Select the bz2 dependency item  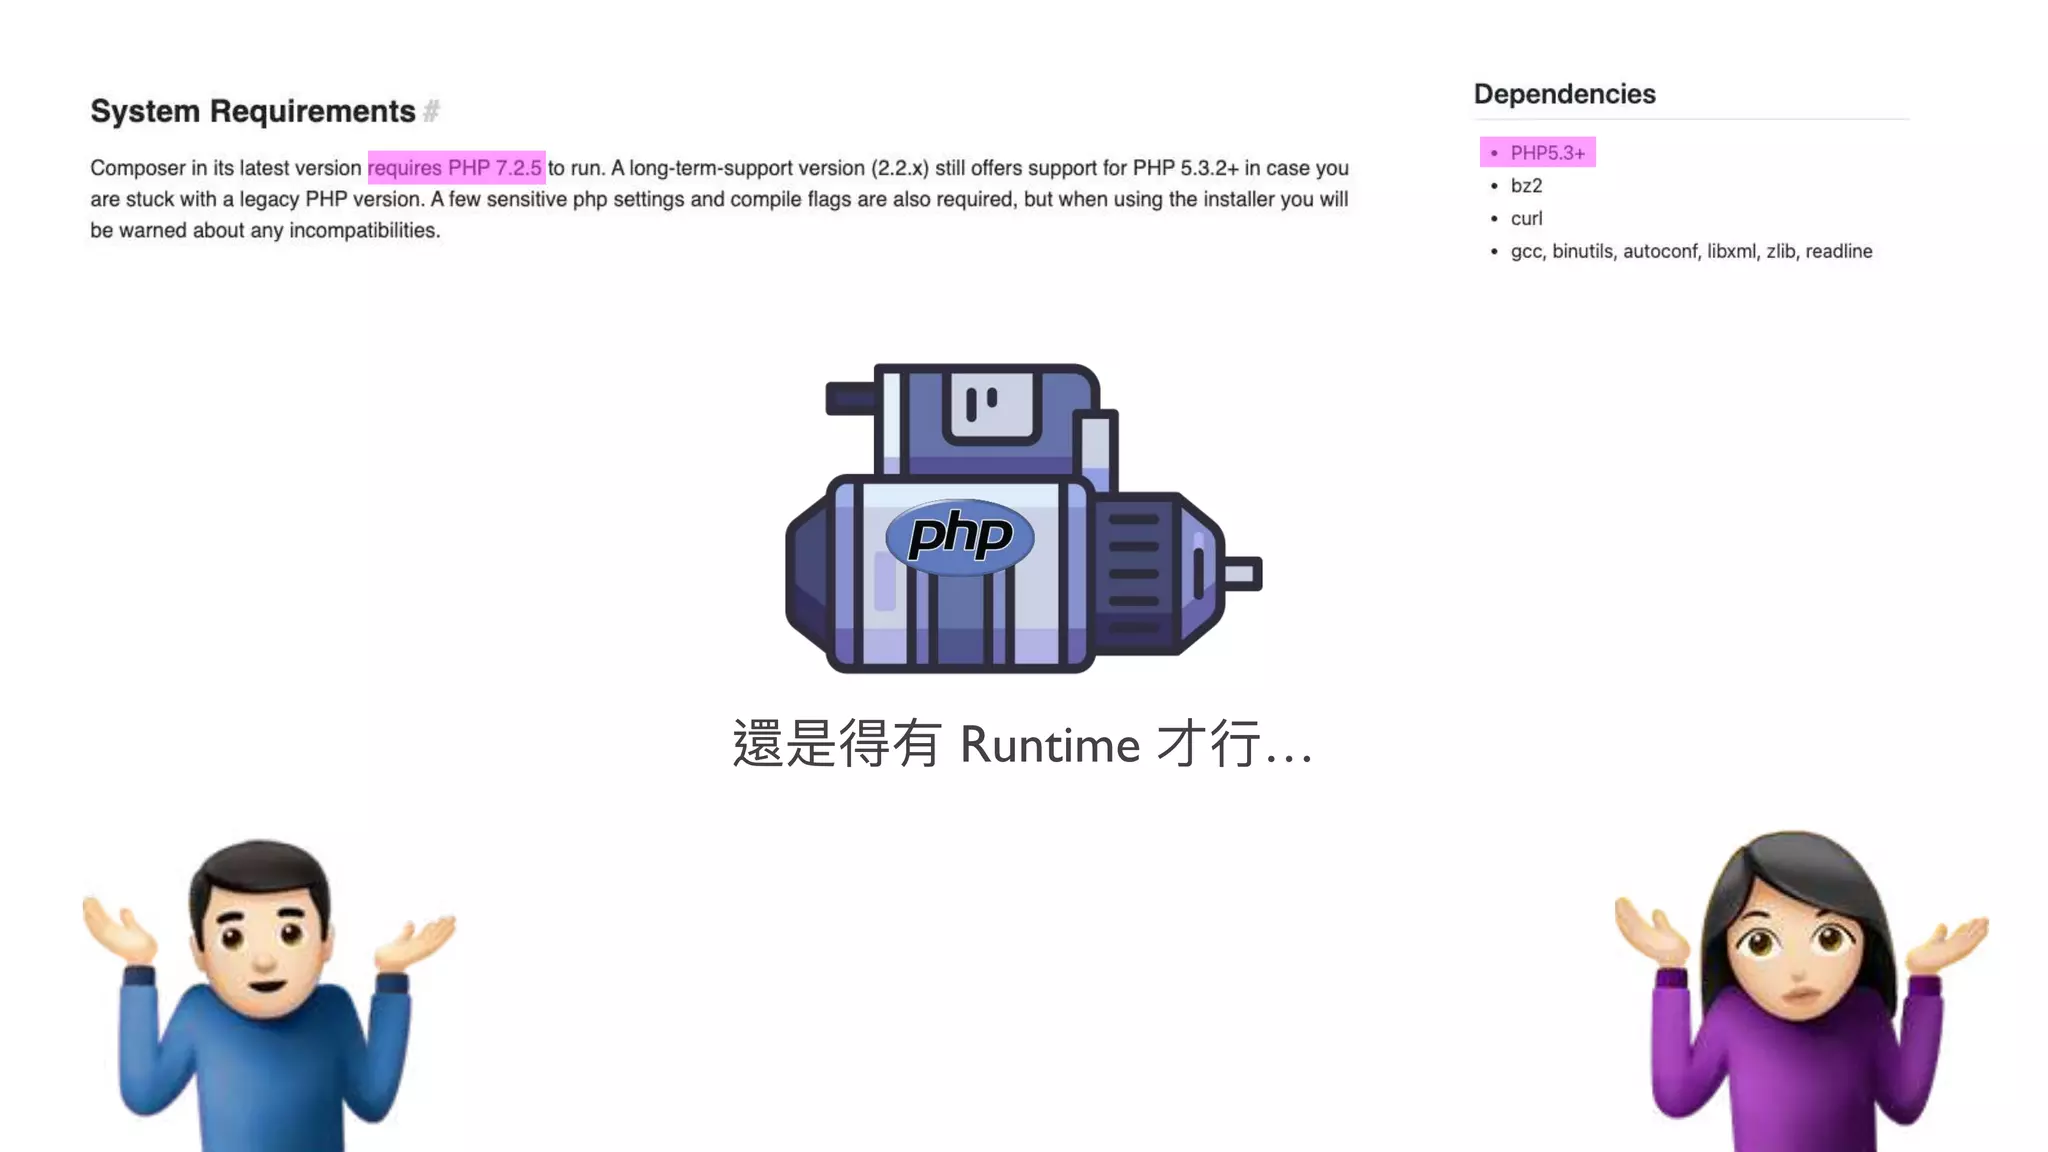pos(1526,186)
